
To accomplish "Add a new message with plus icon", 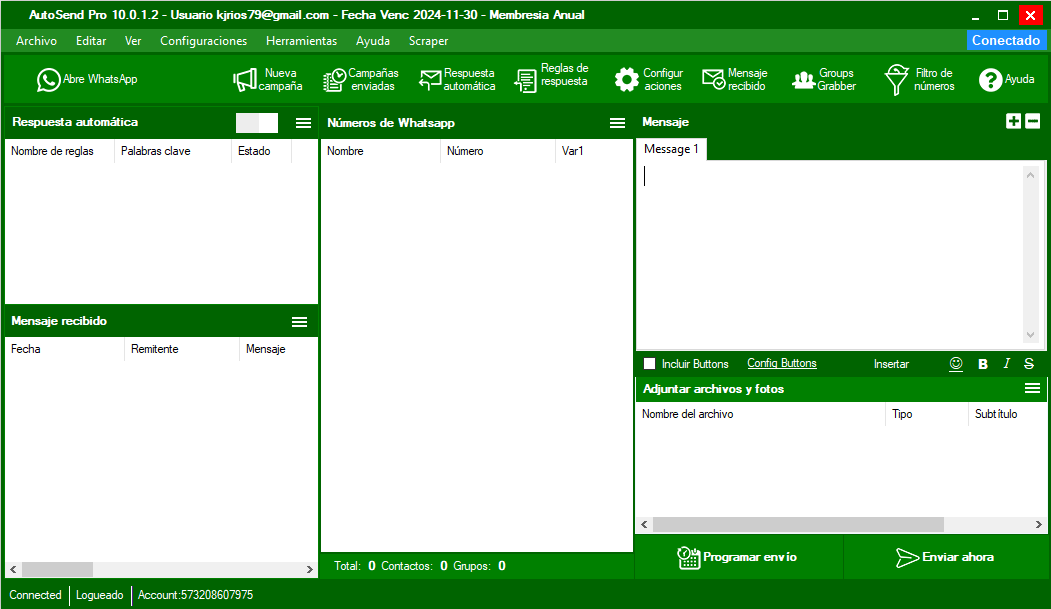I will click(x=1013, y=121).
